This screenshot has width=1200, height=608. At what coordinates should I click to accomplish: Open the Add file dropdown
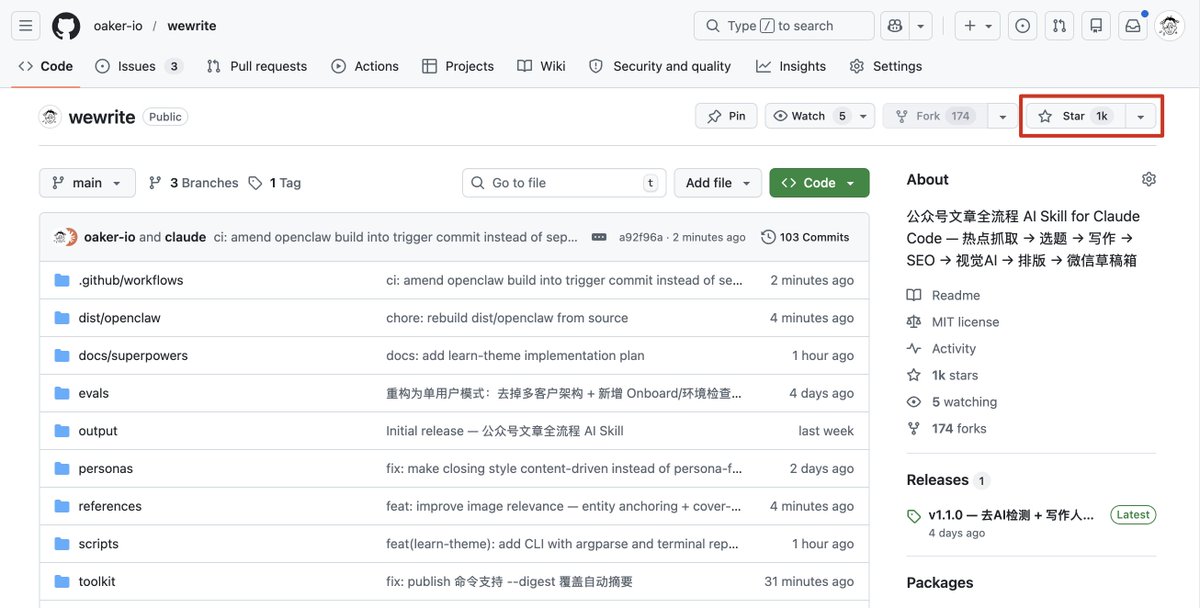(x=718, y=183)
